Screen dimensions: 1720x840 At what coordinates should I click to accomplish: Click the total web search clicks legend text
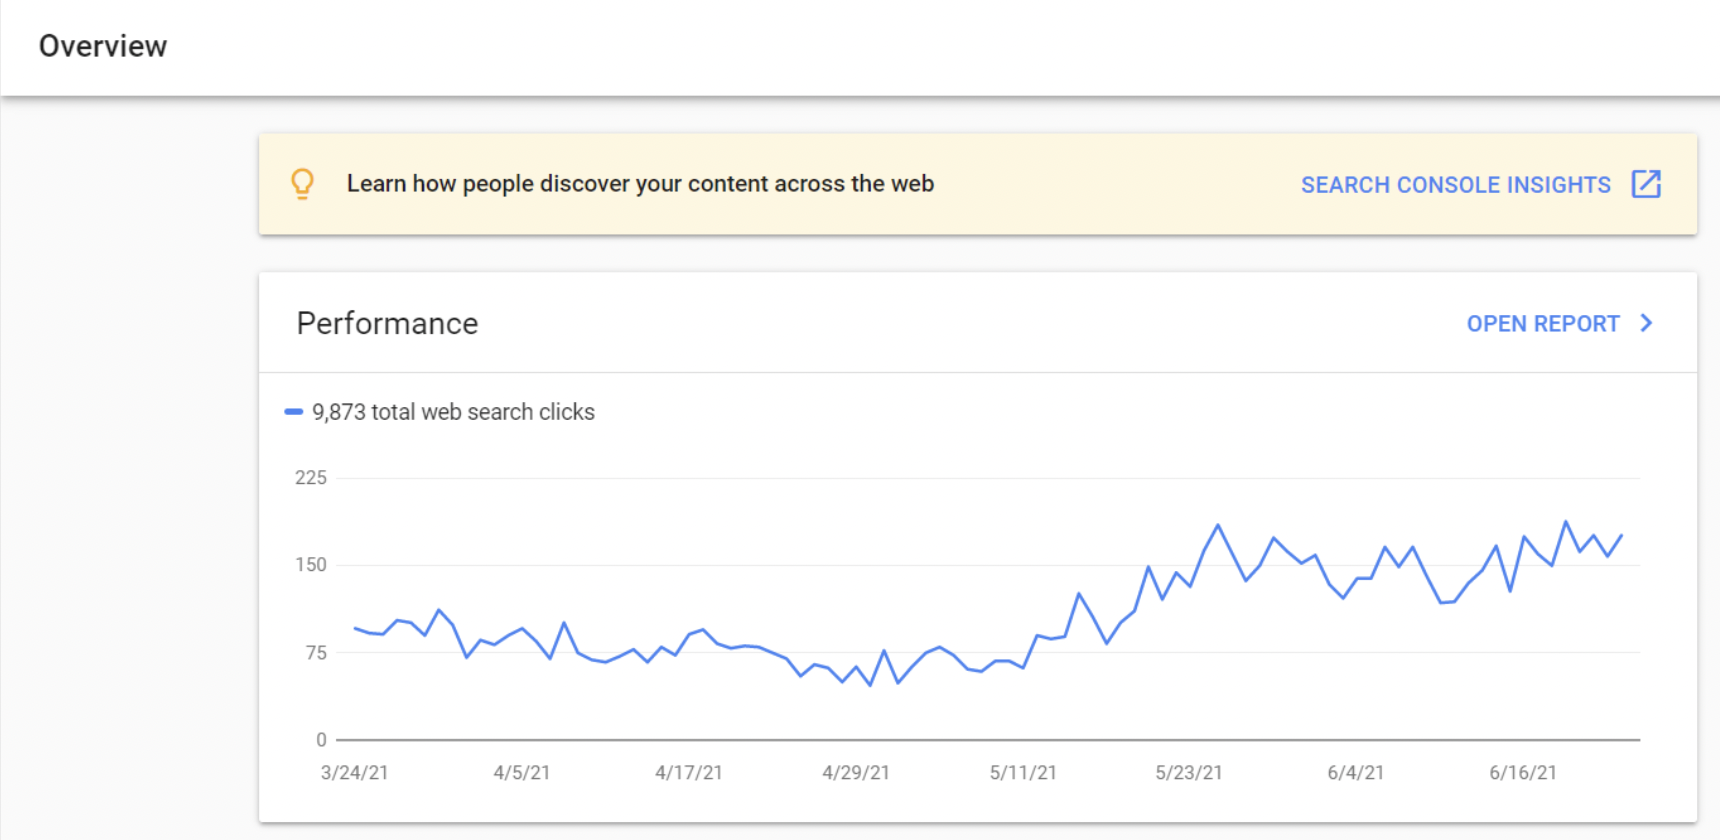click(x=453, y=412)
